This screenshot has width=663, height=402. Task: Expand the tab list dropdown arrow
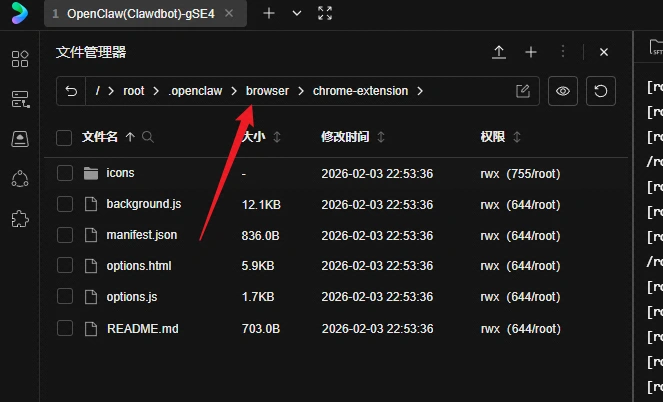pos(297,13)
